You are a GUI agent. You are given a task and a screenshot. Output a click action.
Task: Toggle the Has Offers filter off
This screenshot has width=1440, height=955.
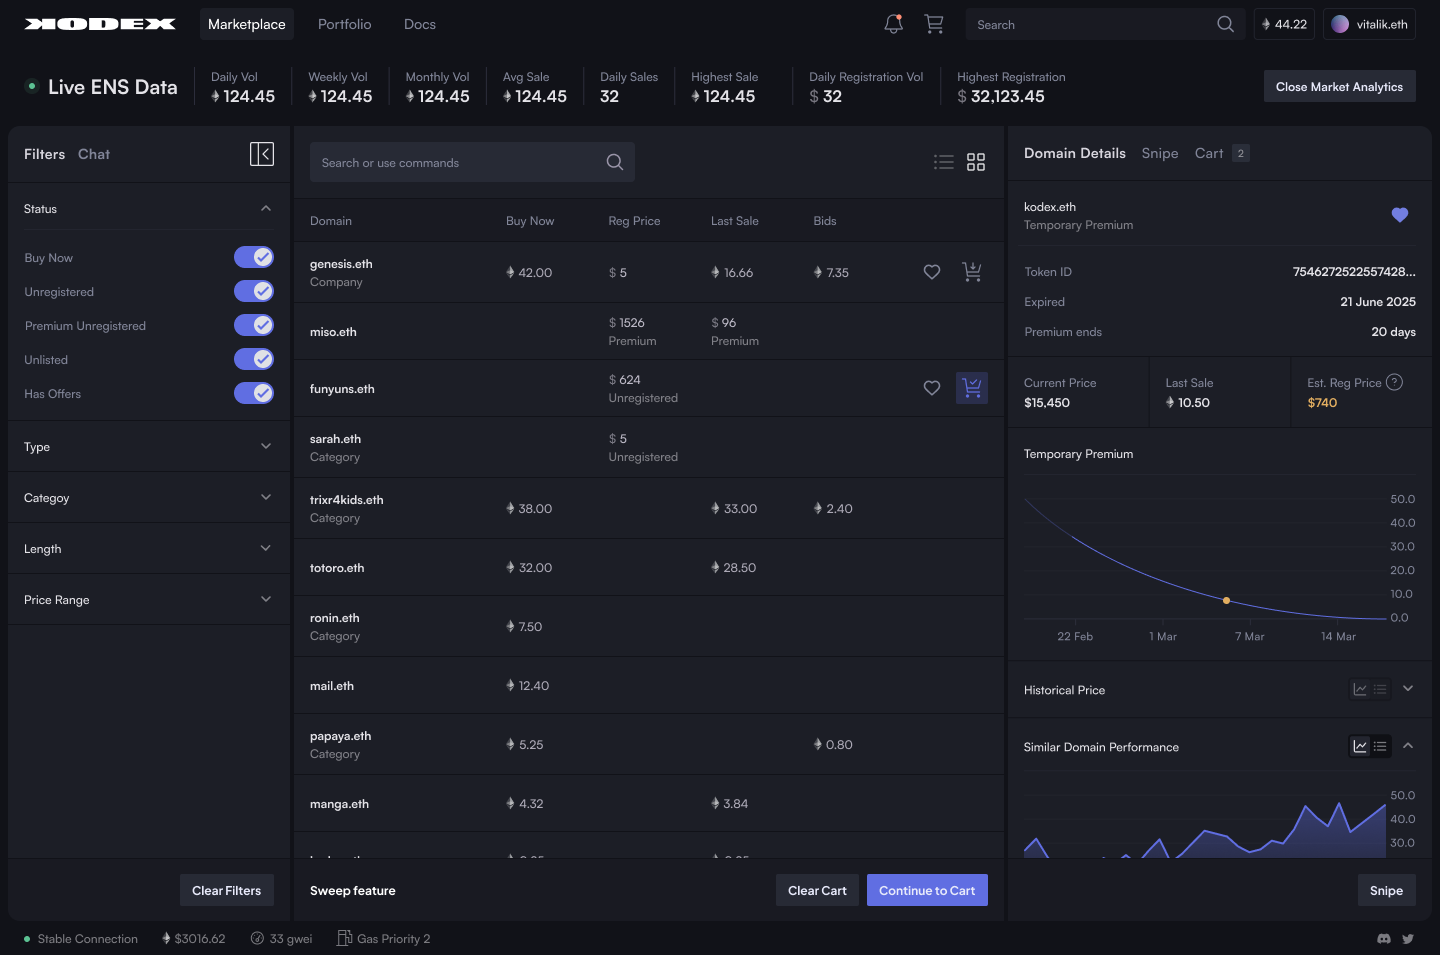tap(253, 393)
